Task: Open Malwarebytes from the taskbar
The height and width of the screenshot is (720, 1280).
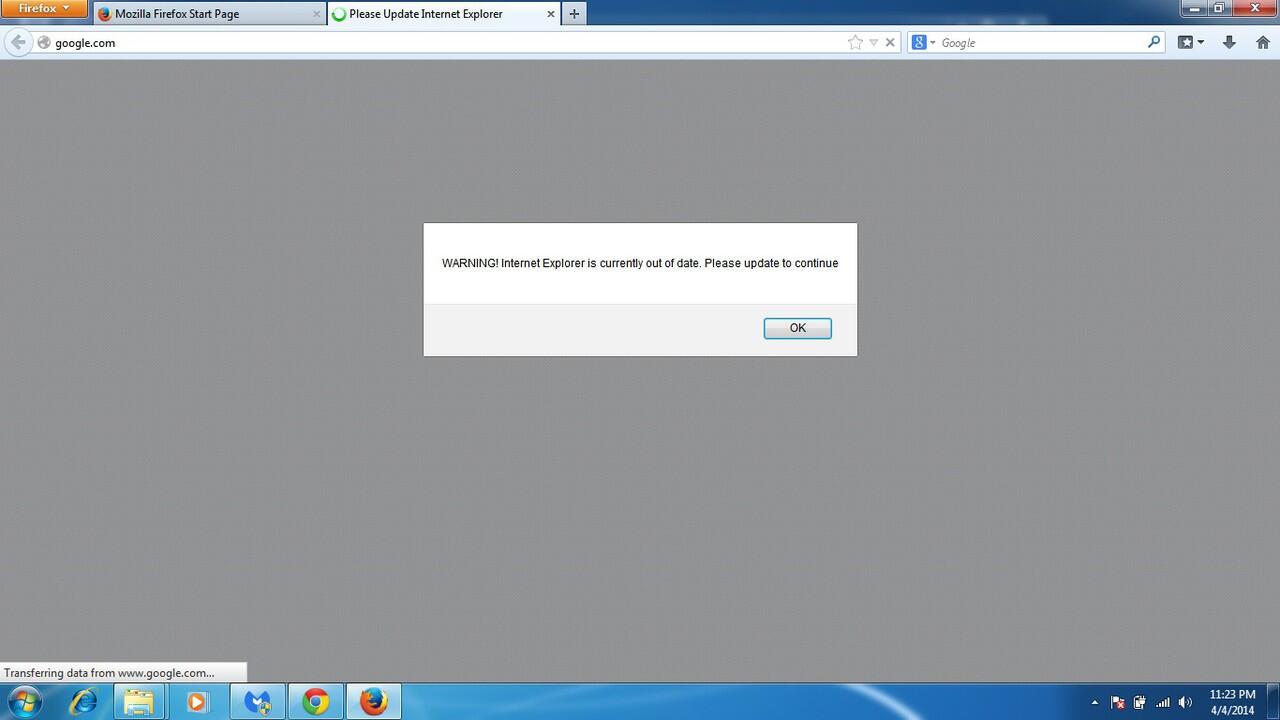Action: point(258,702)
